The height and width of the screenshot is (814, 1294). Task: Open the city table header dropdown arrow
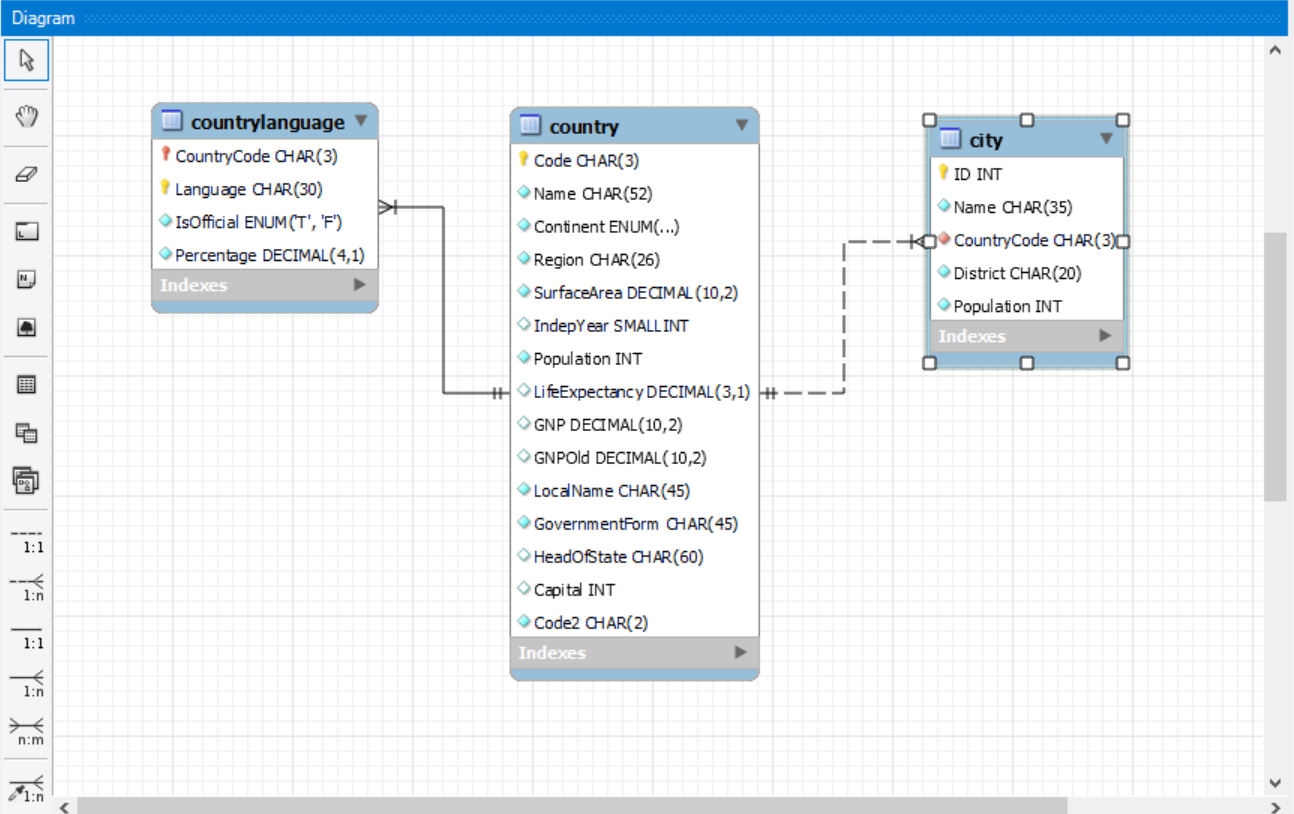[1106, 139]
